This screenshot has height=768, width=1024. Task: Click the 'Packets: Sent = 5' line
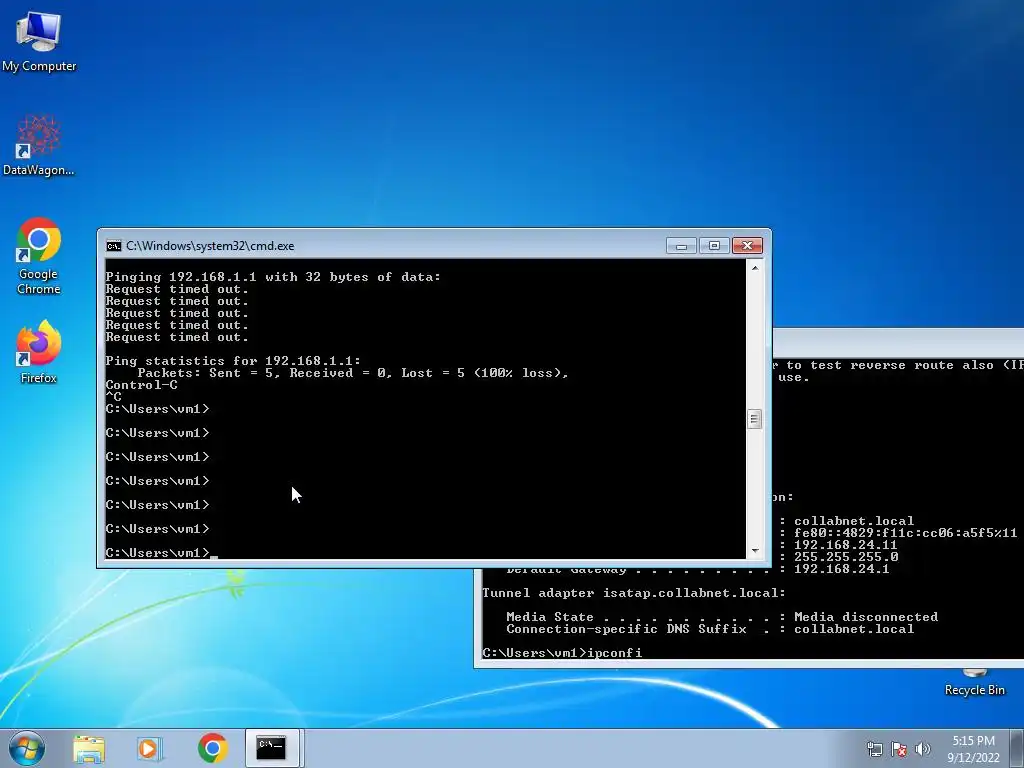coord(353,373)
